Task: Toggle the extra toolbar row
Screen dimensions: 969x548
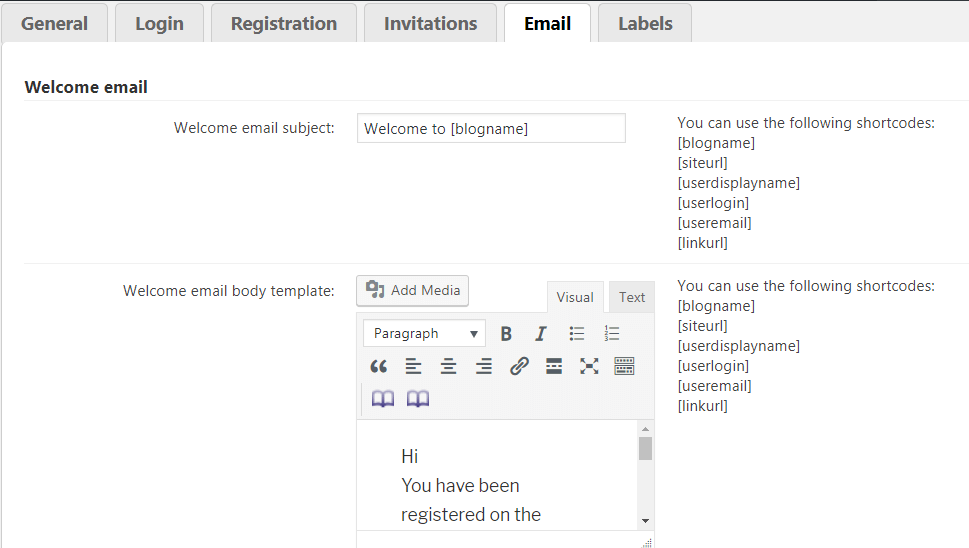Action: click(x=624, y=367)
